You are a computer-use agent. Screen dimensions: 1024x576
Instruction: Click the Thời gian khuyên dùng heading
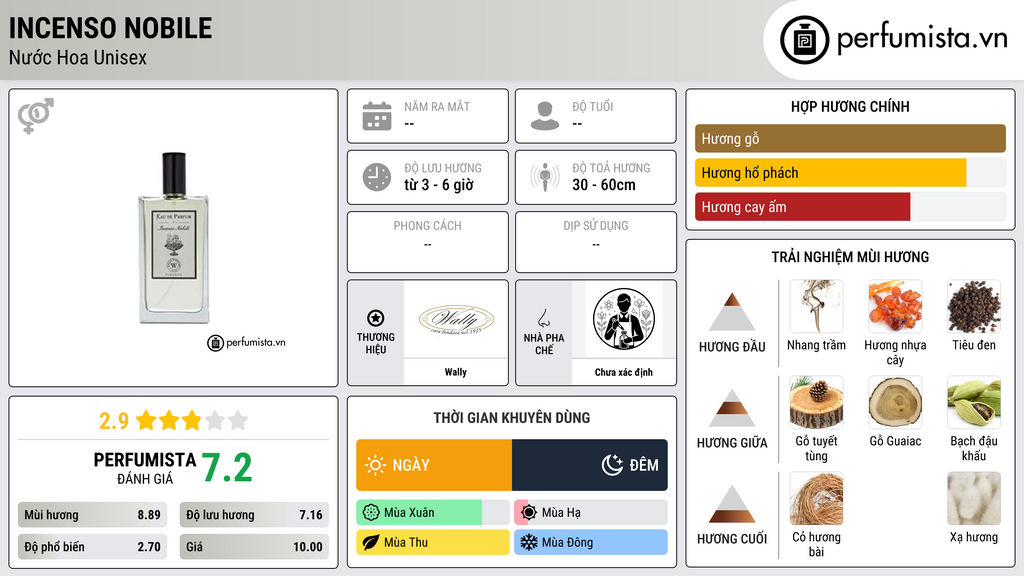tap(512, 417)
